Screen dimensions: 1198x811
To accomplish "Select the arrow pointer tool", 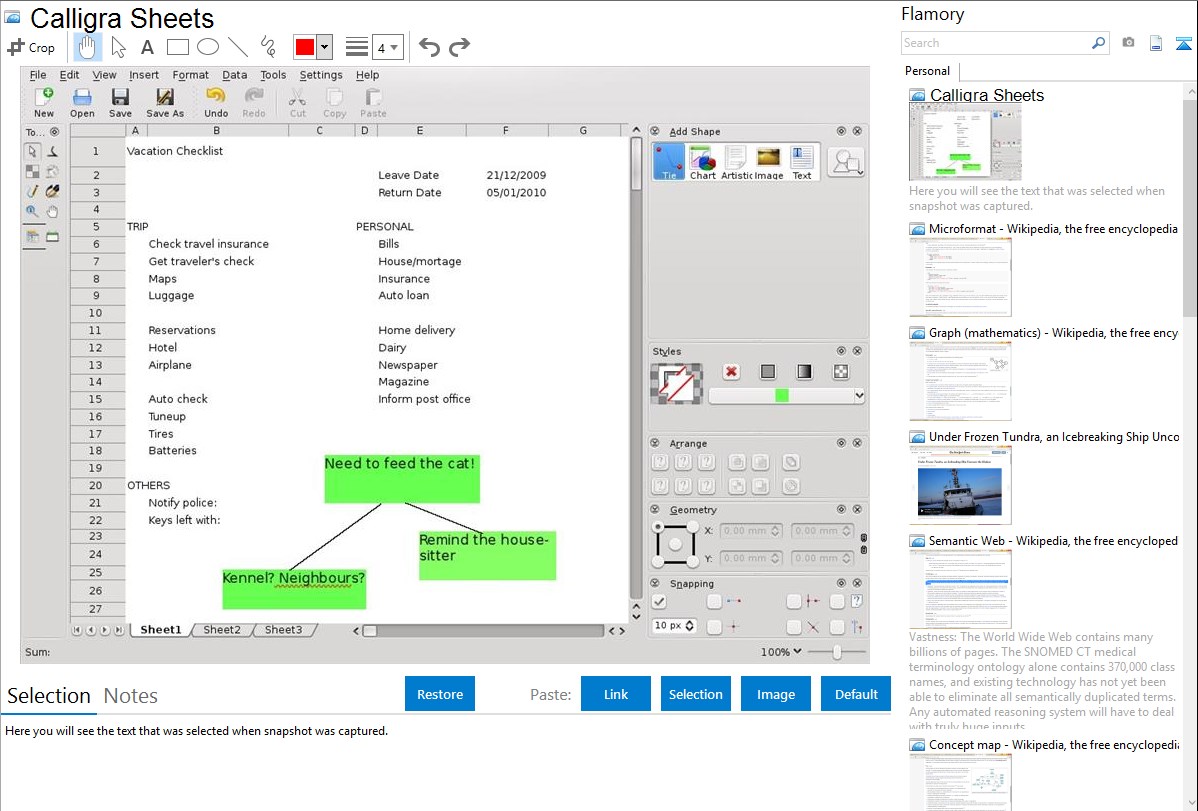I will (118, 47).
